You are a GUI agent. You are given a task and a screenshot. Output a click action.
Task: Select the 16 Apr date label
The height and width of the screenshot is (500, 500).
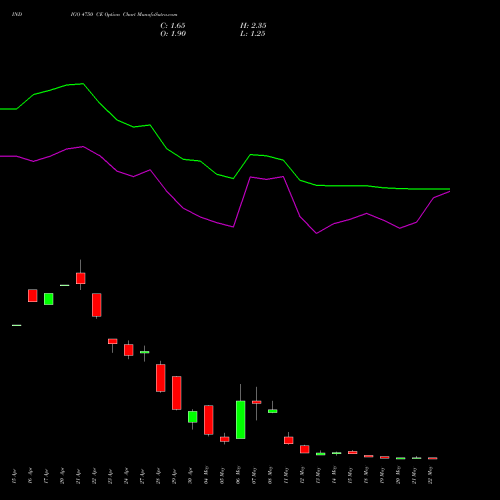tap(30, 476)
